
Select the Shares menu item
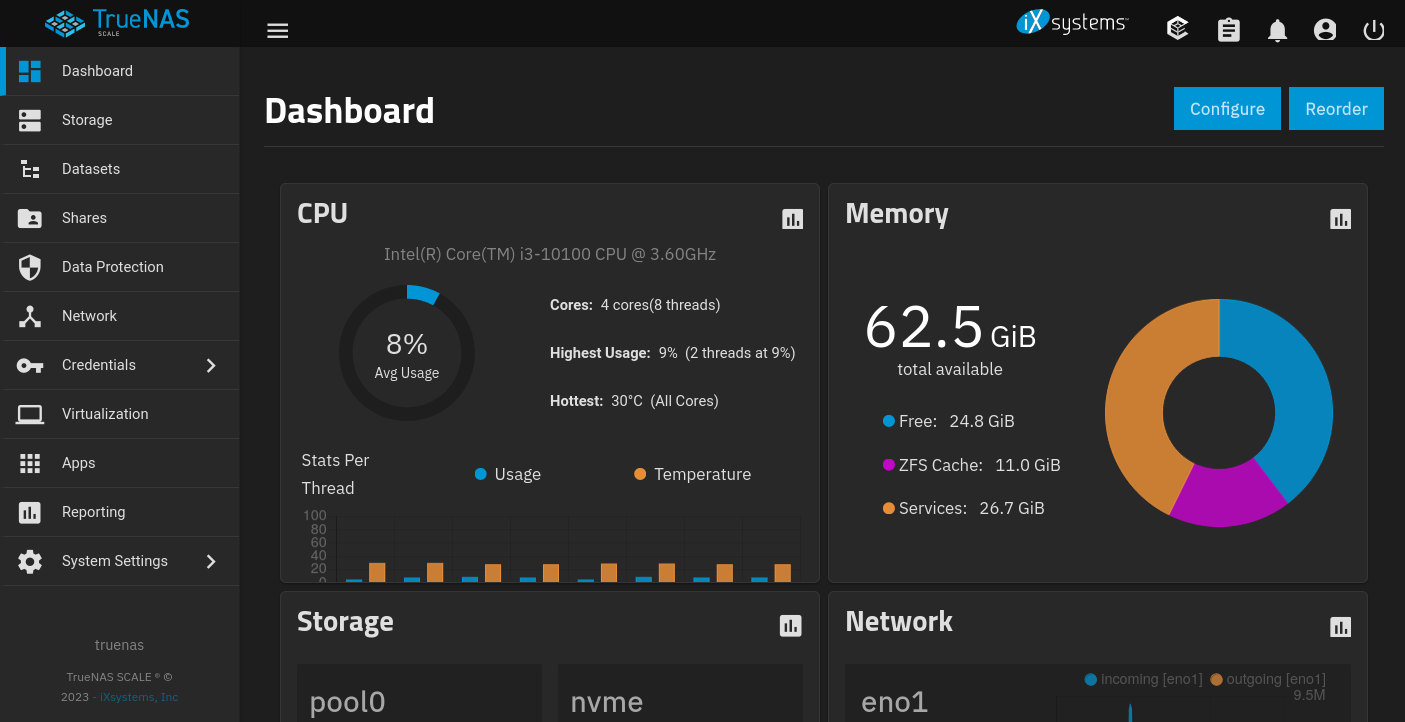point(120,218)
